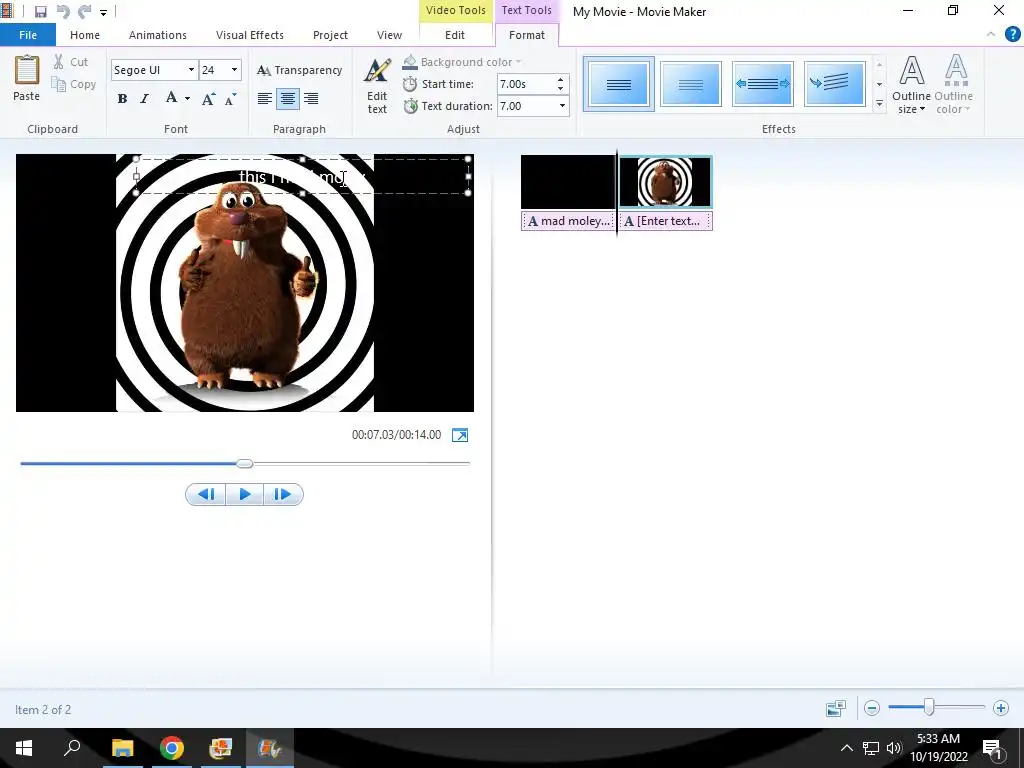Click the Previous frame button

coord(206,494)
